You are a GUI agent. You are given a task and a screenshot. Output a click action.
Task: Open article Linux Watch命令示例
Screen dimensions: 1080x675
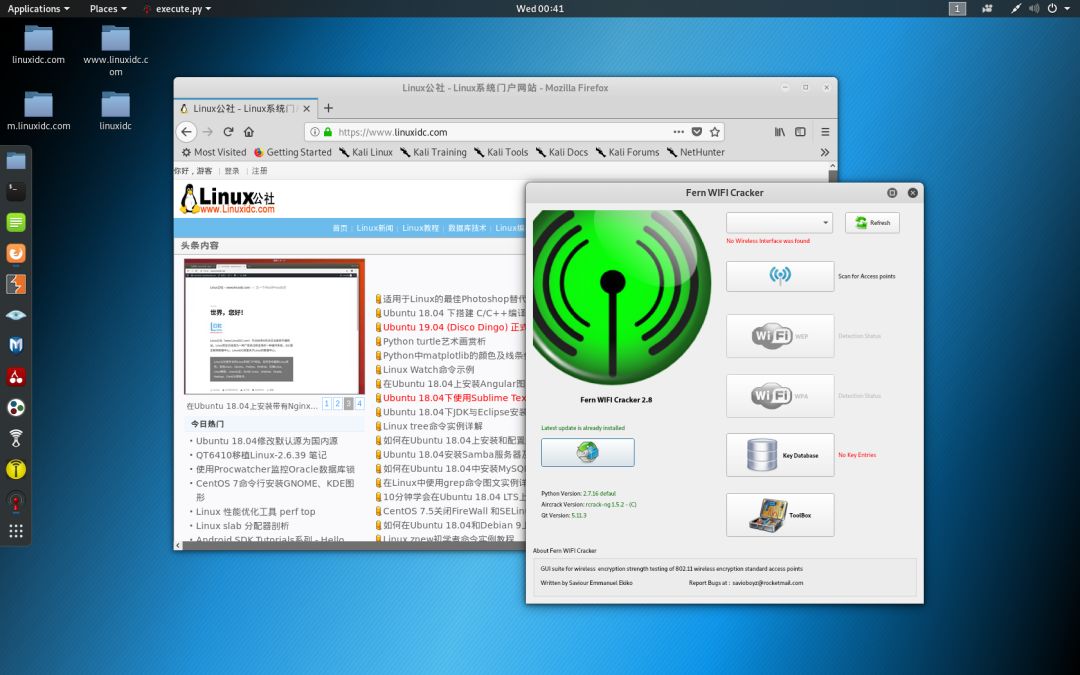tap(428, 369)
